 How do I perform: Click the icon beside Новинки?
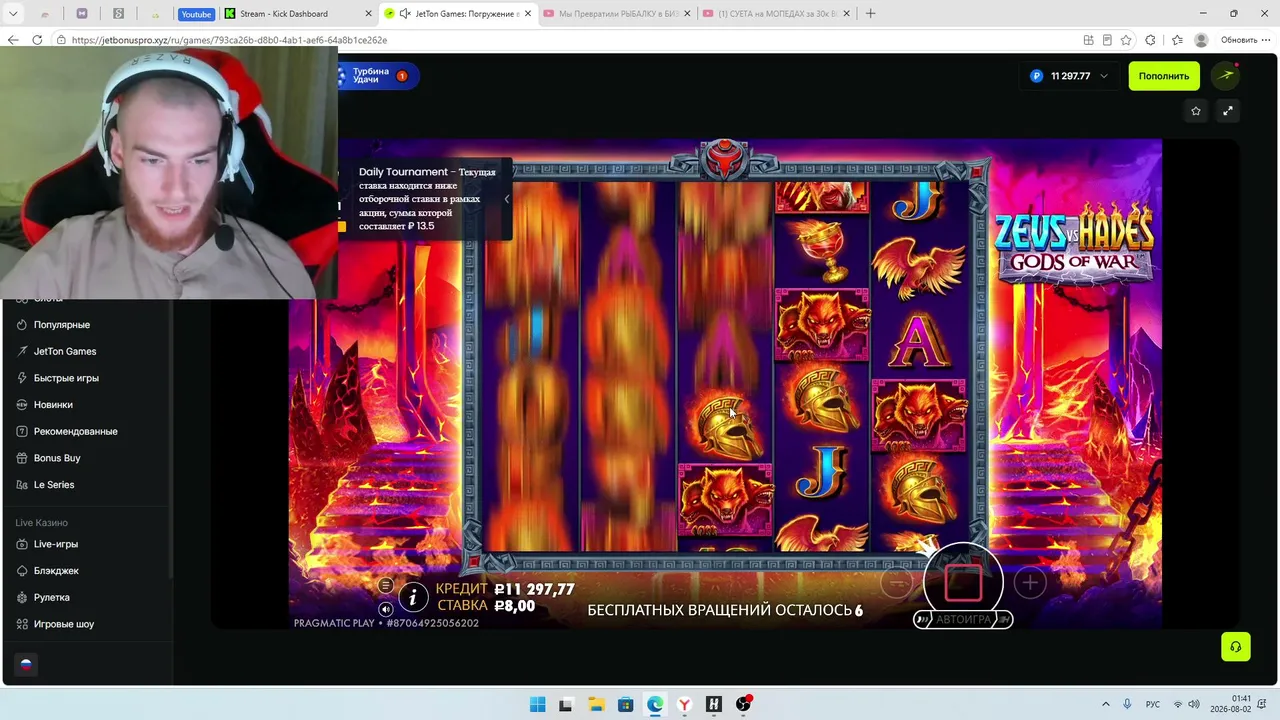(x=23, y=405)
